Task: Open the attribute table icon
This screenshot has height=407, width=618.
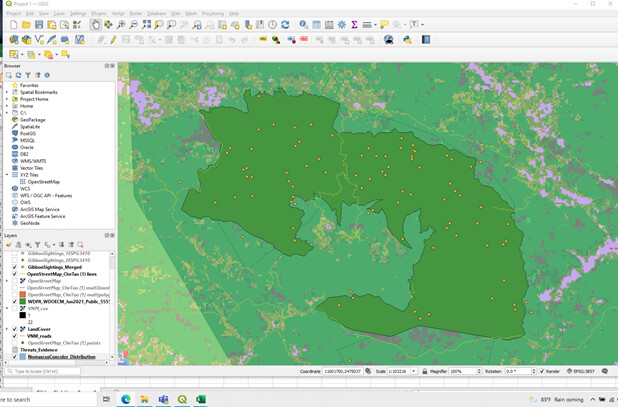Action: pos(316,25)
